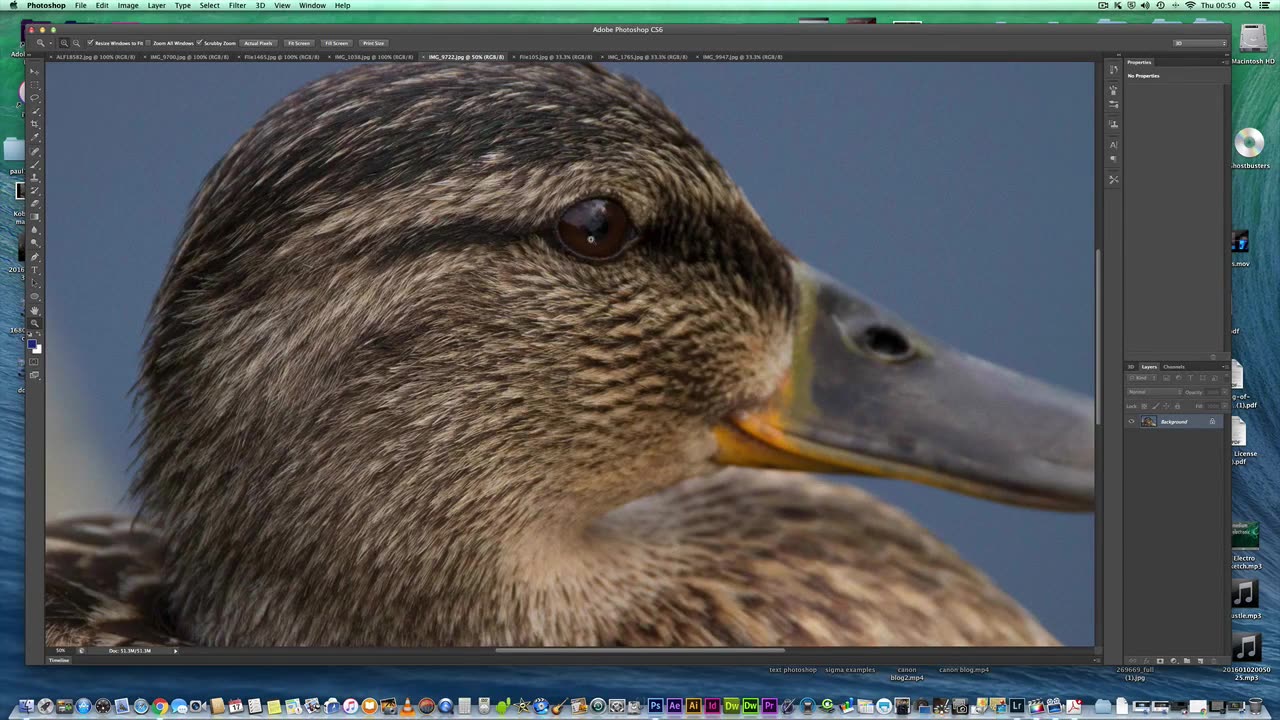Open the Timeline panel tab
The width and height of the screenshot is (1280, 720).
[x=59, y=660]
